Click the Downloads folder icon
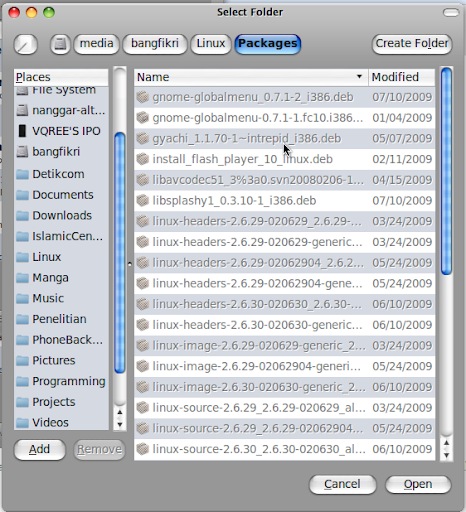 point(22,215)
